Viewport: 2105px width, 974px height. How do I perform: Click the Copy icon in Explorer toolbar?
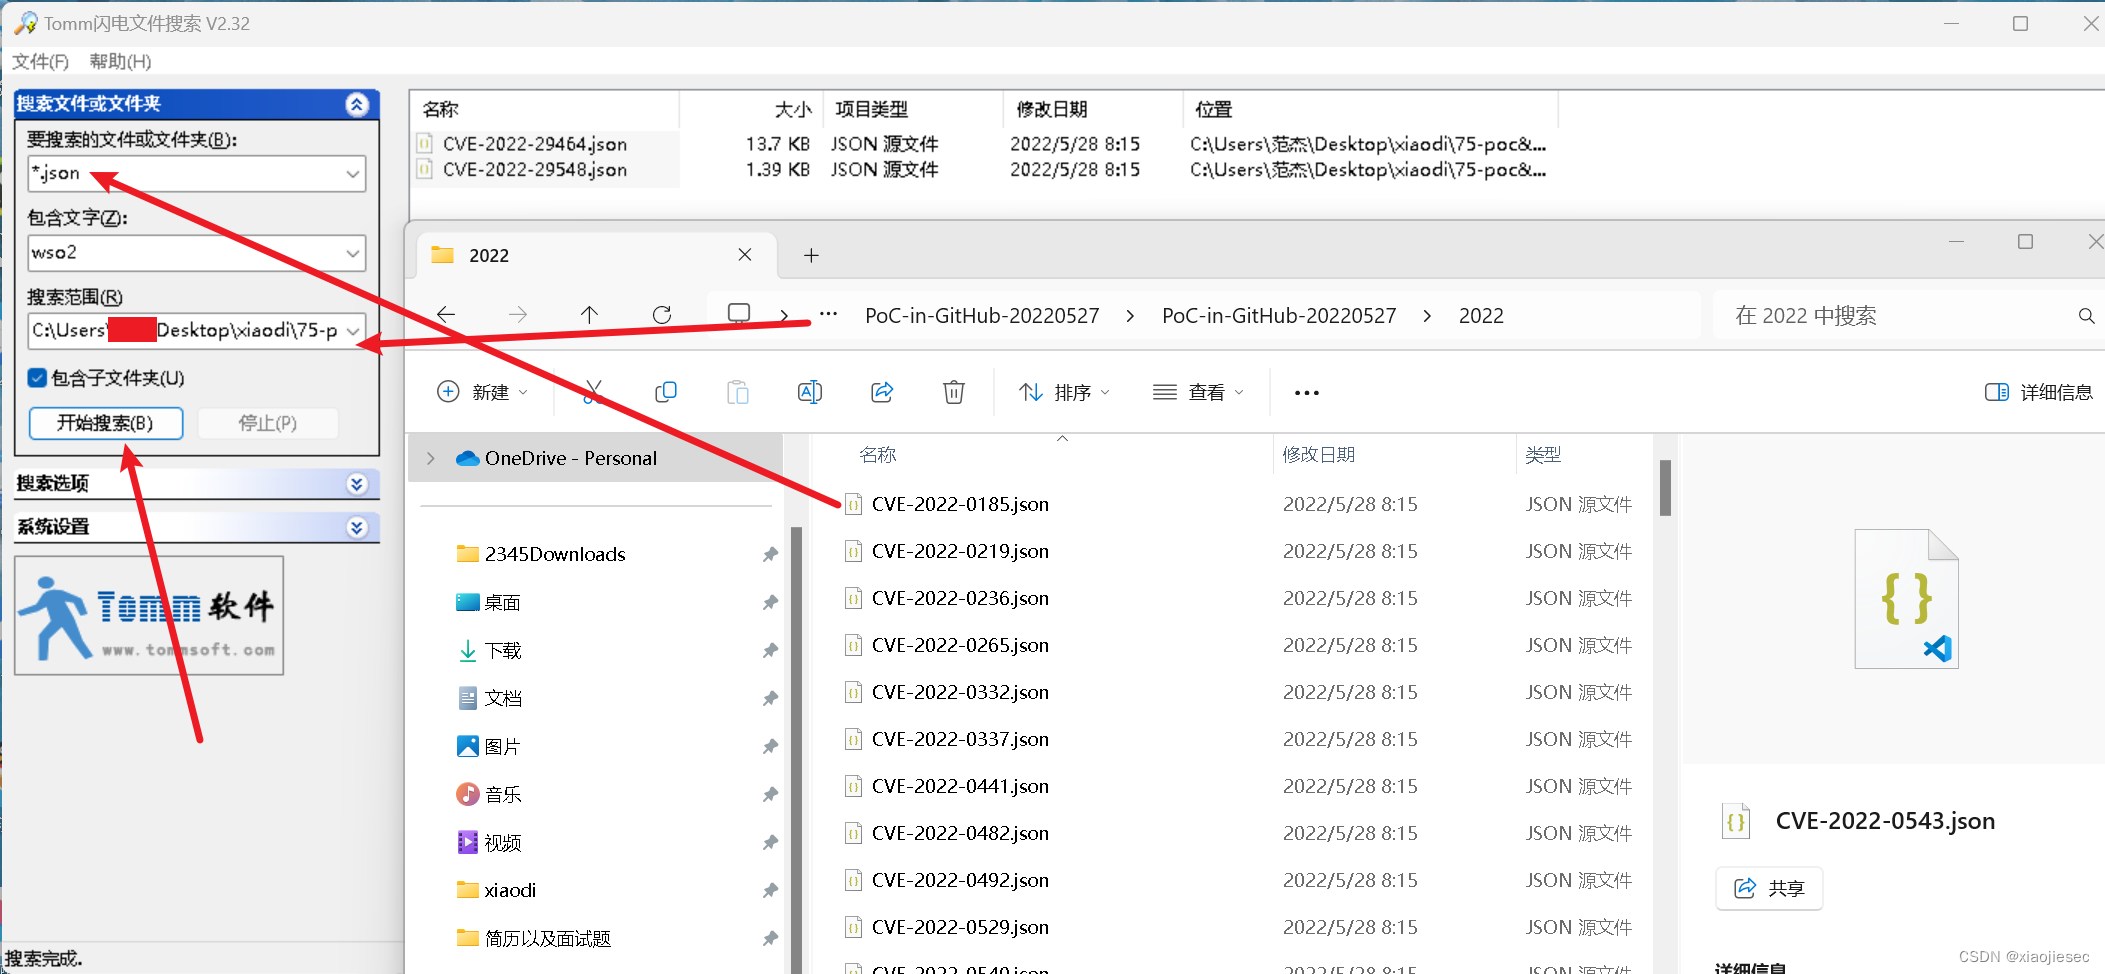tap(665, 391)
